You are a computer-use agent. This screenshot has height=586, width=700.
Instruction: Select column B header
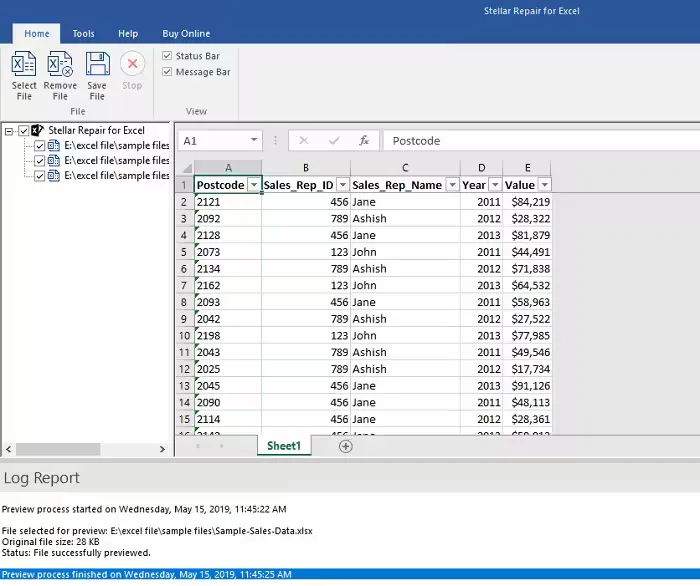click(306, 168)
